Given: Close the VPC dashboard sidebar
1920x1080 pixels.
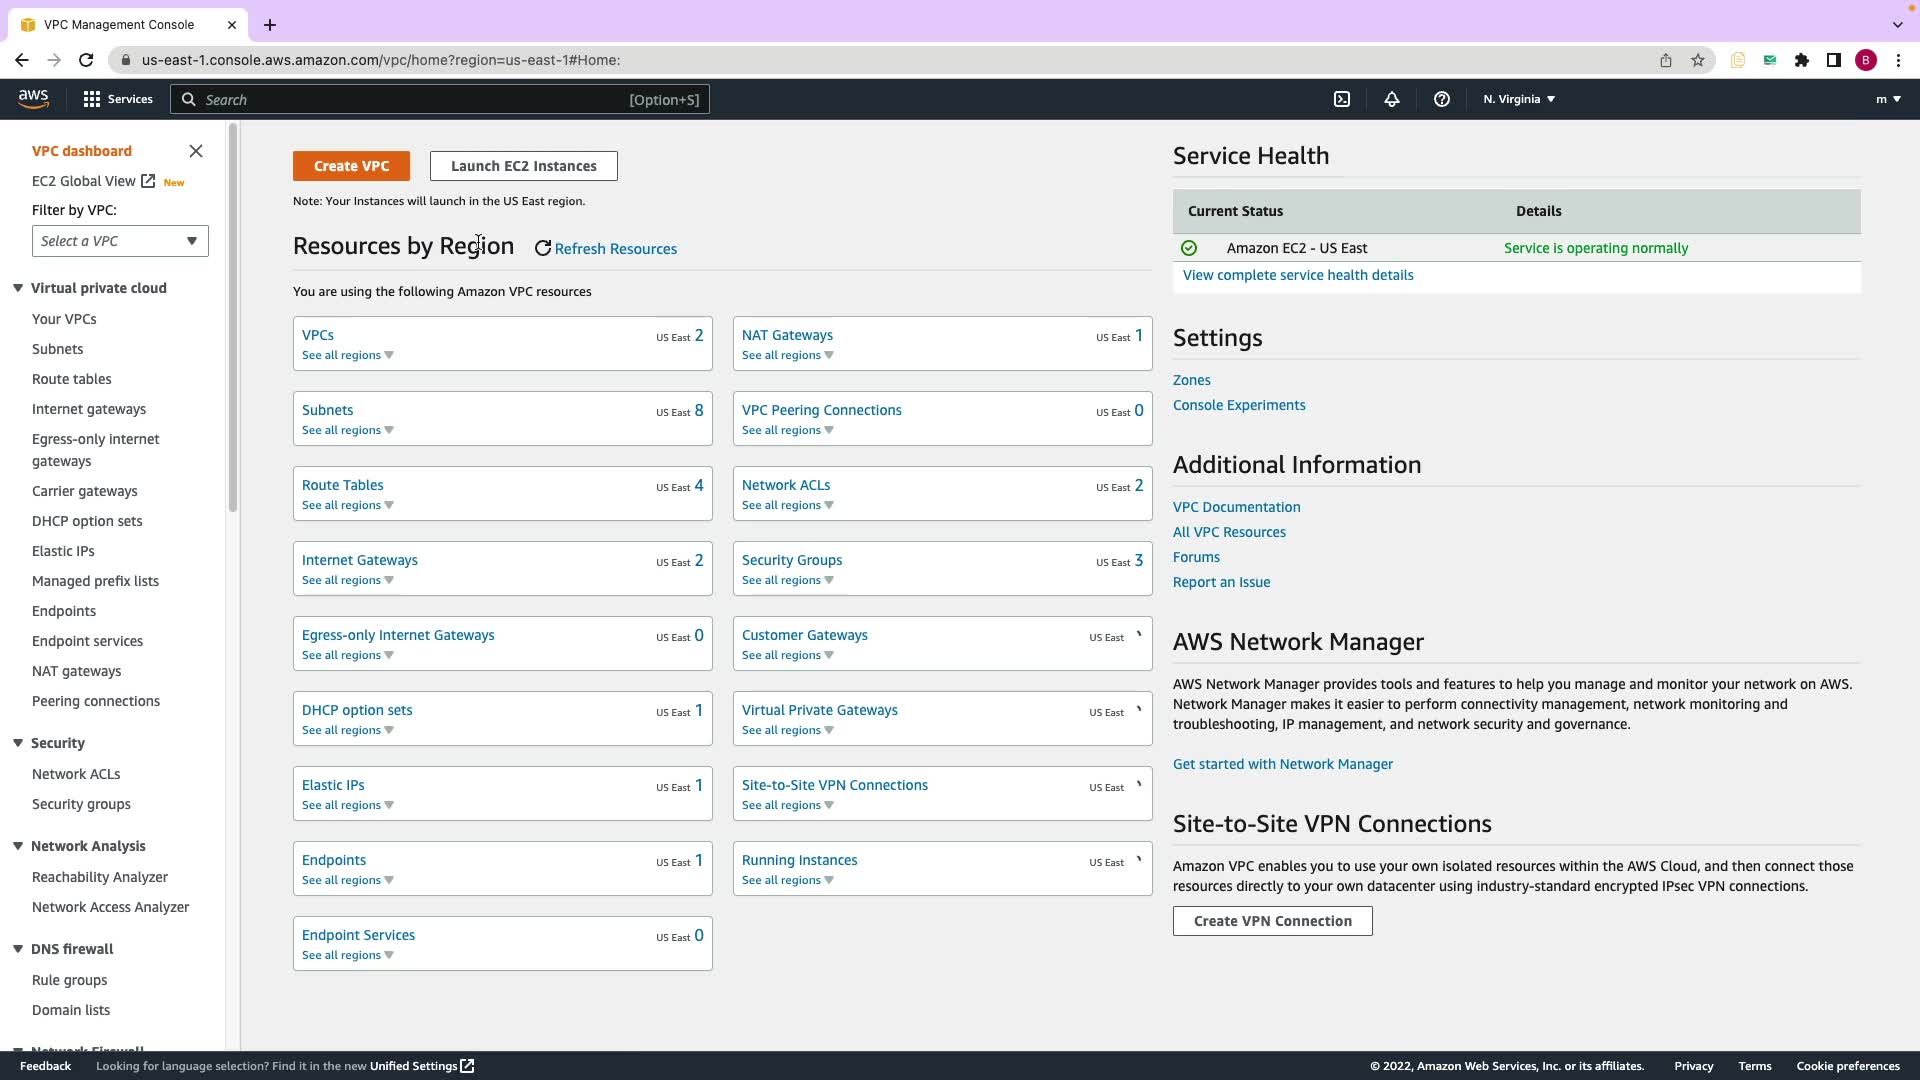Looking at the screenshot, I should click(x=196, y=151).
